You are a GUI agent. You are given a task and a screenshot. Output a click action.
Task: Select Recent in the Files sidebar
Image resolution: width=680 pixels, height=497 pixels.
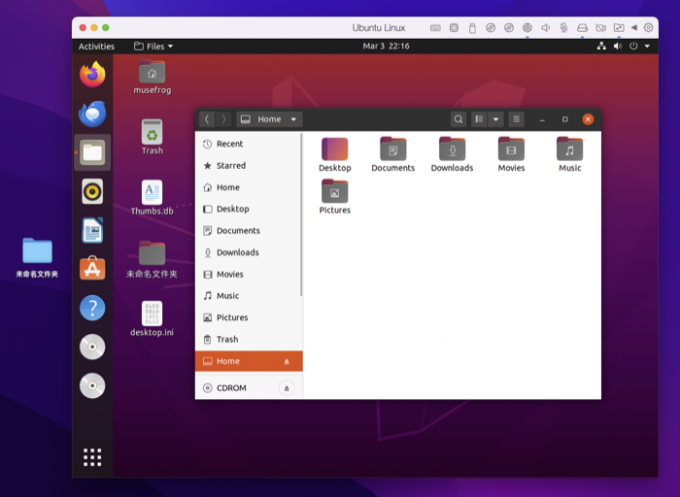[248, 144]
